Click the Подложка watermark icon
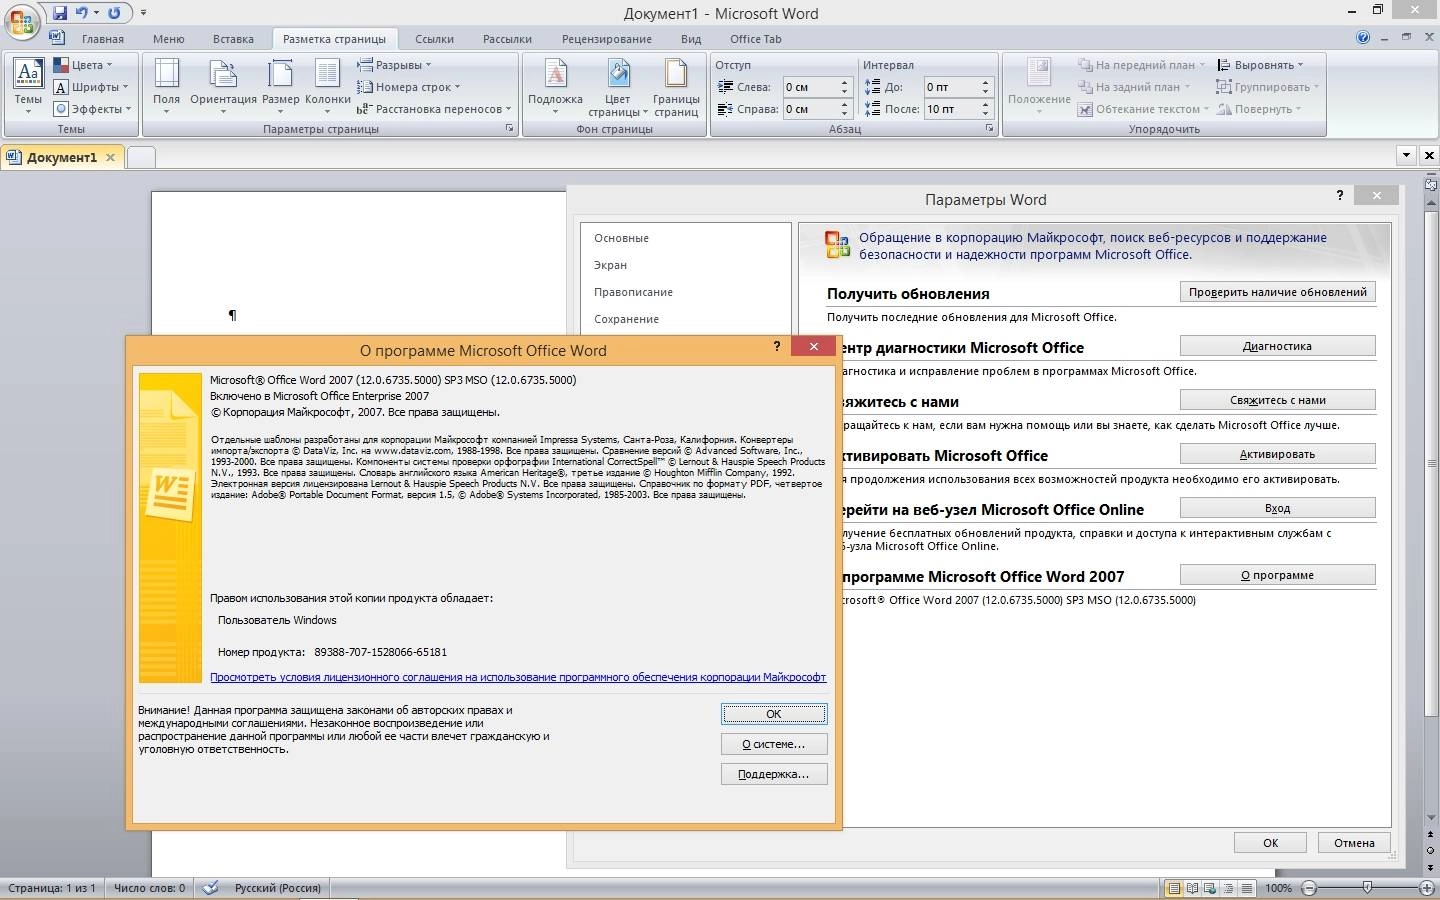The image size is (1440, 900). point(555,73)
